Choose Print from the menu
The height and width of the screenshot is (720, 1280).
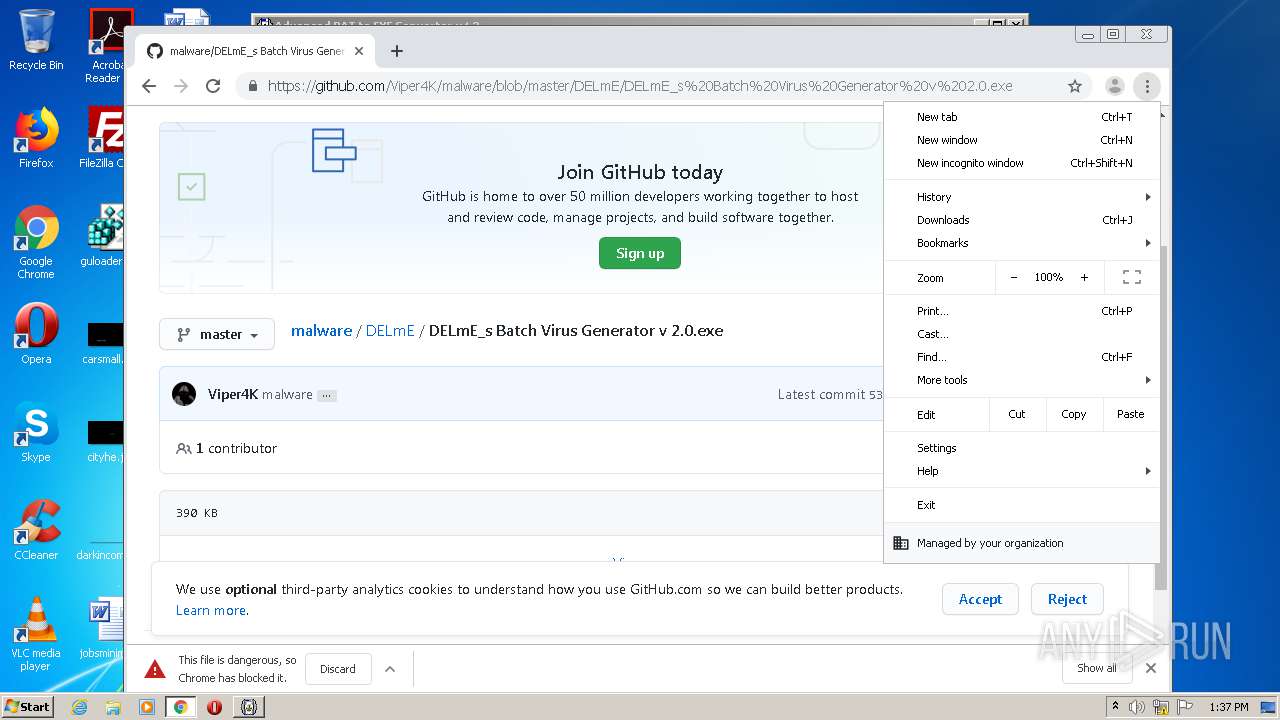click(x=1022, y=311)
